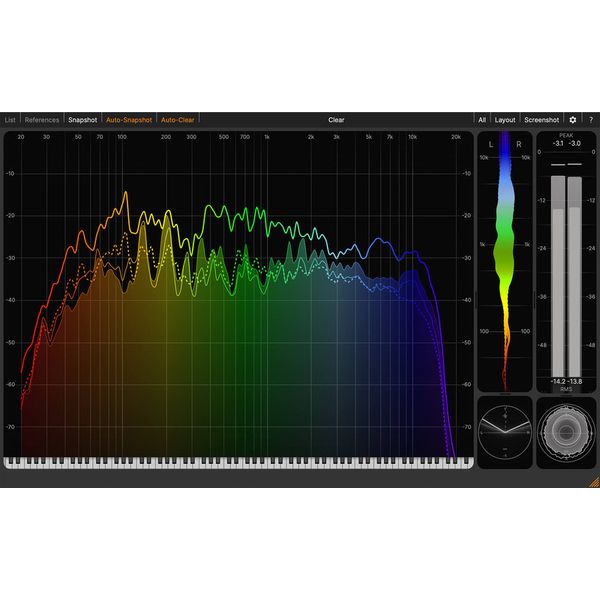Image resolution: width=600 pixels, height=600 pixels.
Task: Open help with the question mark
Action: (591, 120)
